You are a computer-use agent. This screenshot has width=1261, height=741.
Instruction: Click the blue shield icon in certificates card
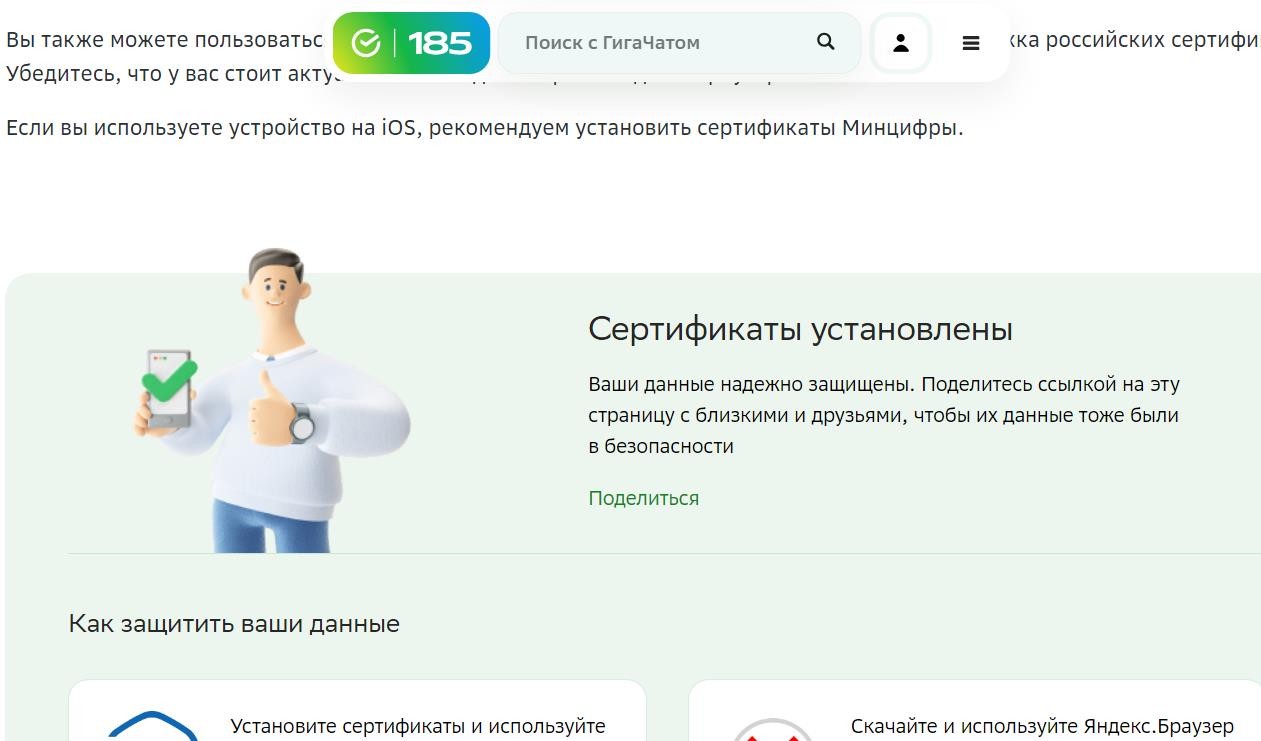pos(152,726)
